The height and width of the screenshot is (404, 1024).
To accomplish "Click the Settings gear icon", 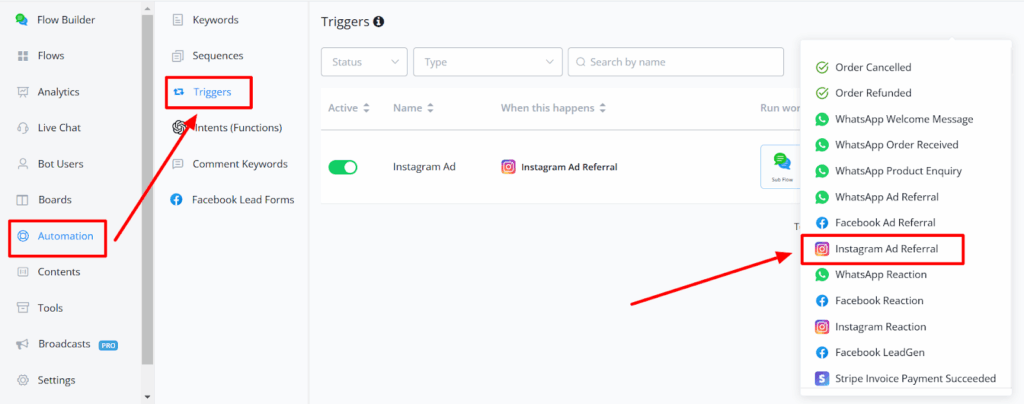I will tap(22, 380).
